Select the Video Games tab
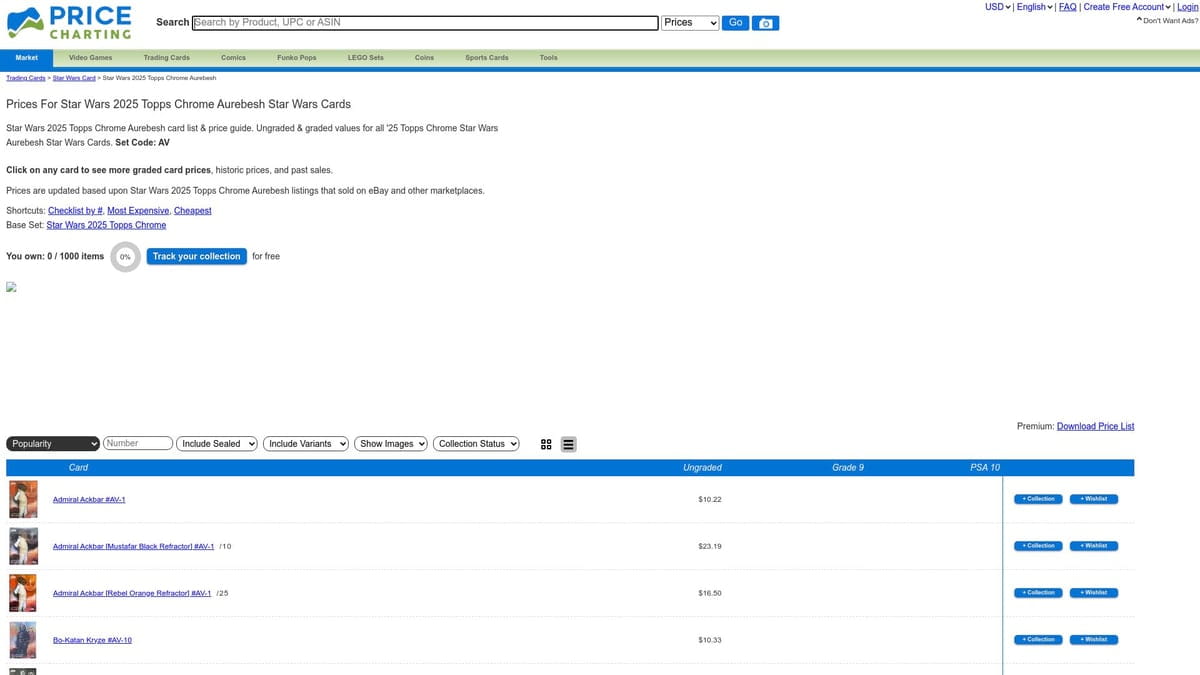Viewport: 1200px width, 675px height. pyautogui.click(x=91, y=58)
